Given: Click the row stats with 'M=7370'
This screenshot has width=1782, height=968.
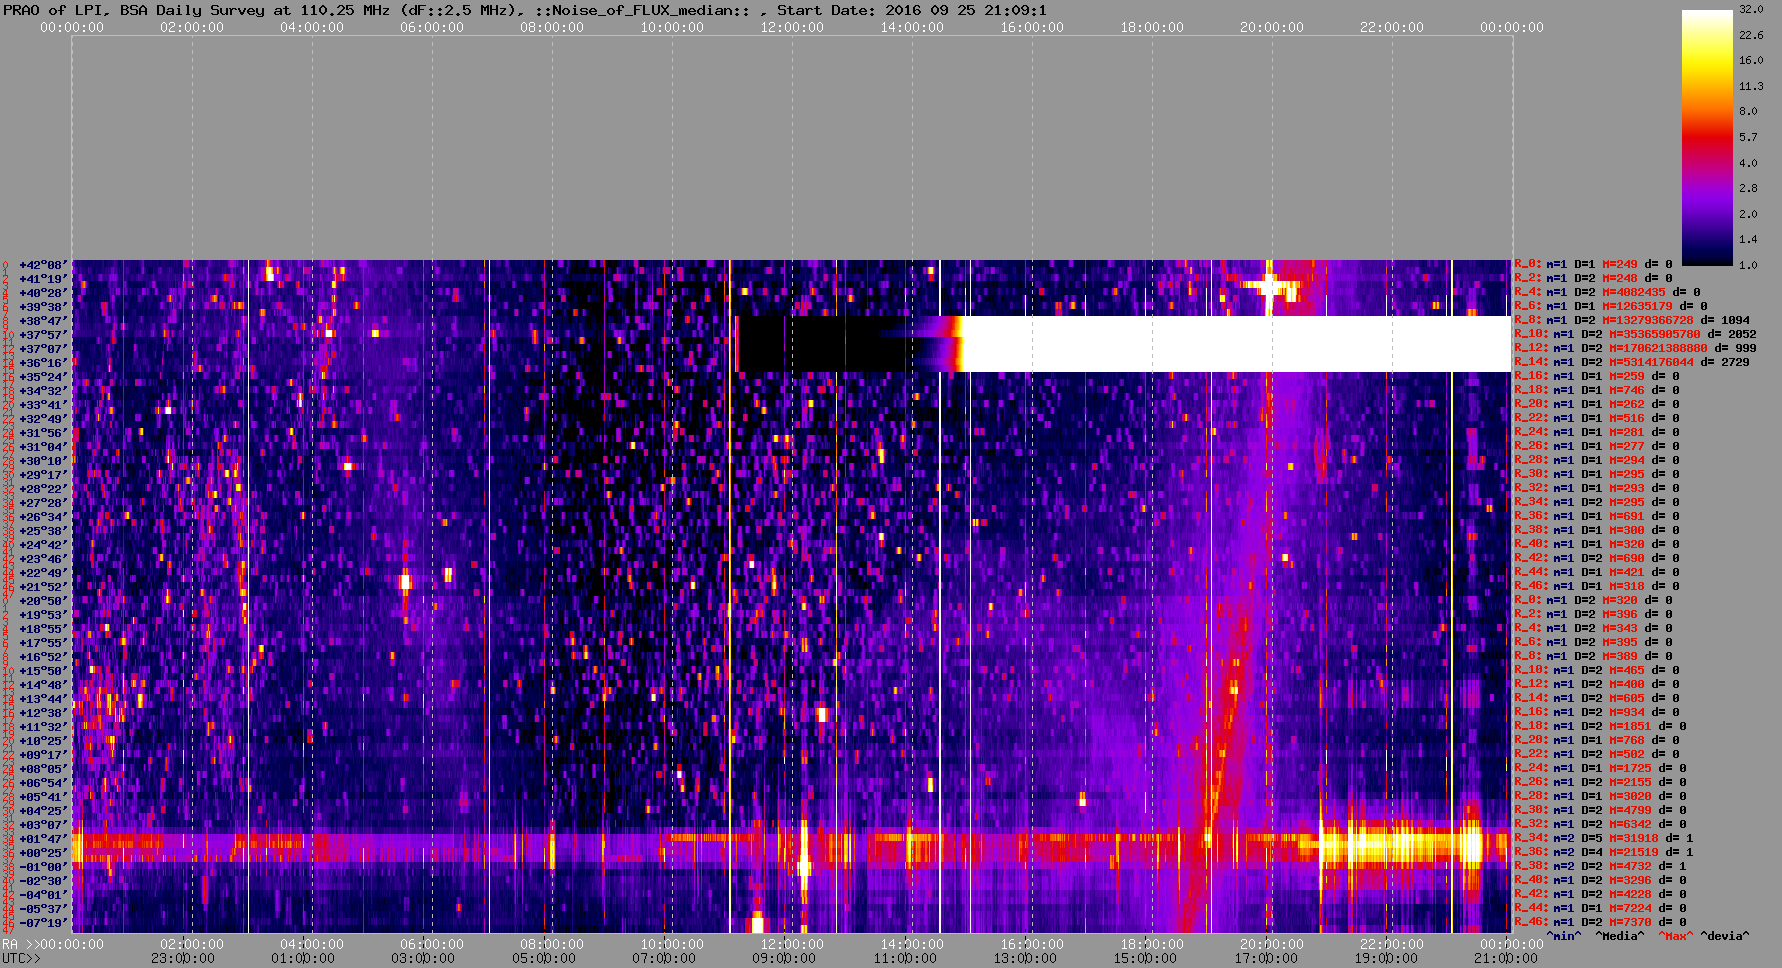Looking at the screenshot, I should [1600, 922].
